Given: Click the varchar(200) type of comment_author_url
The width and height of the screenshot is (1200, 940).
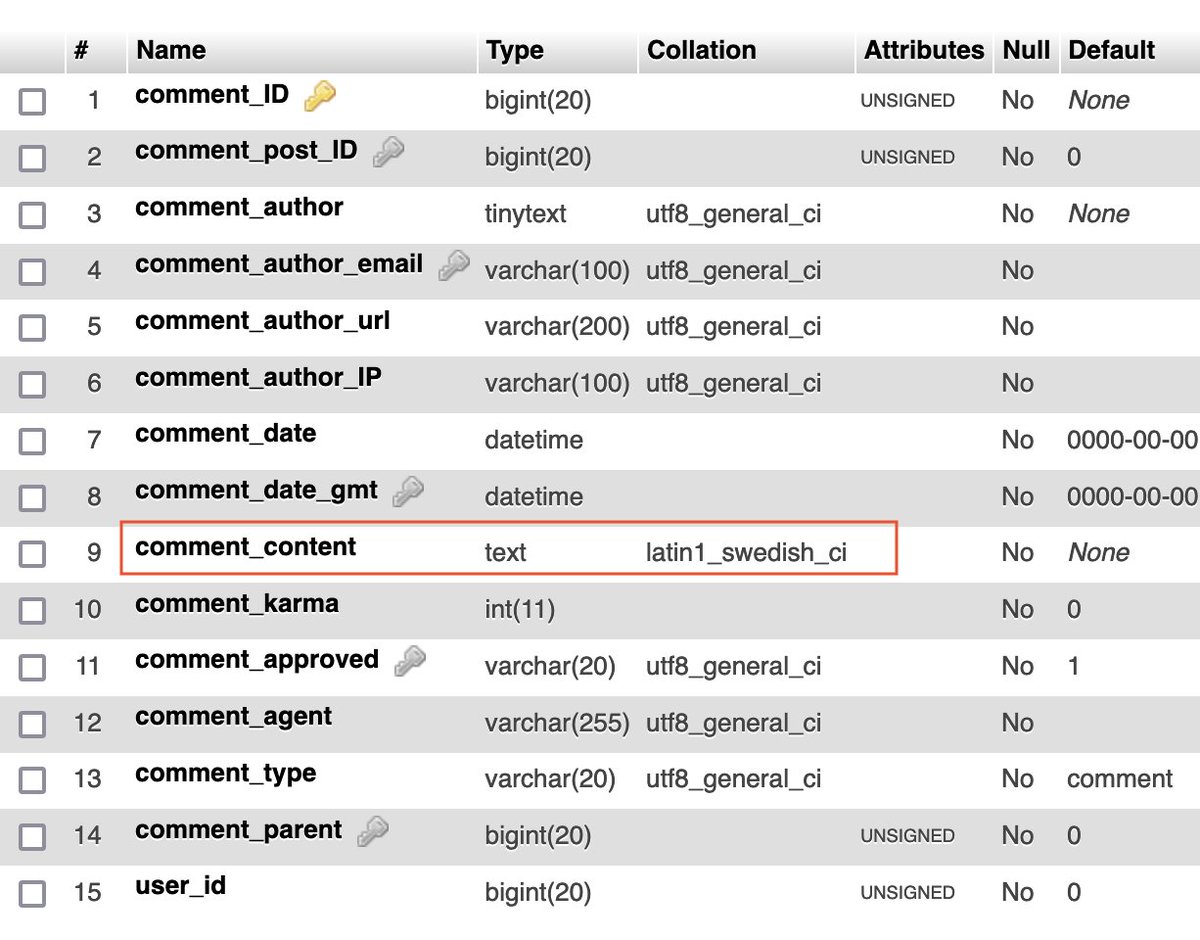Looking at the screenshot, I should click(557, 327).
